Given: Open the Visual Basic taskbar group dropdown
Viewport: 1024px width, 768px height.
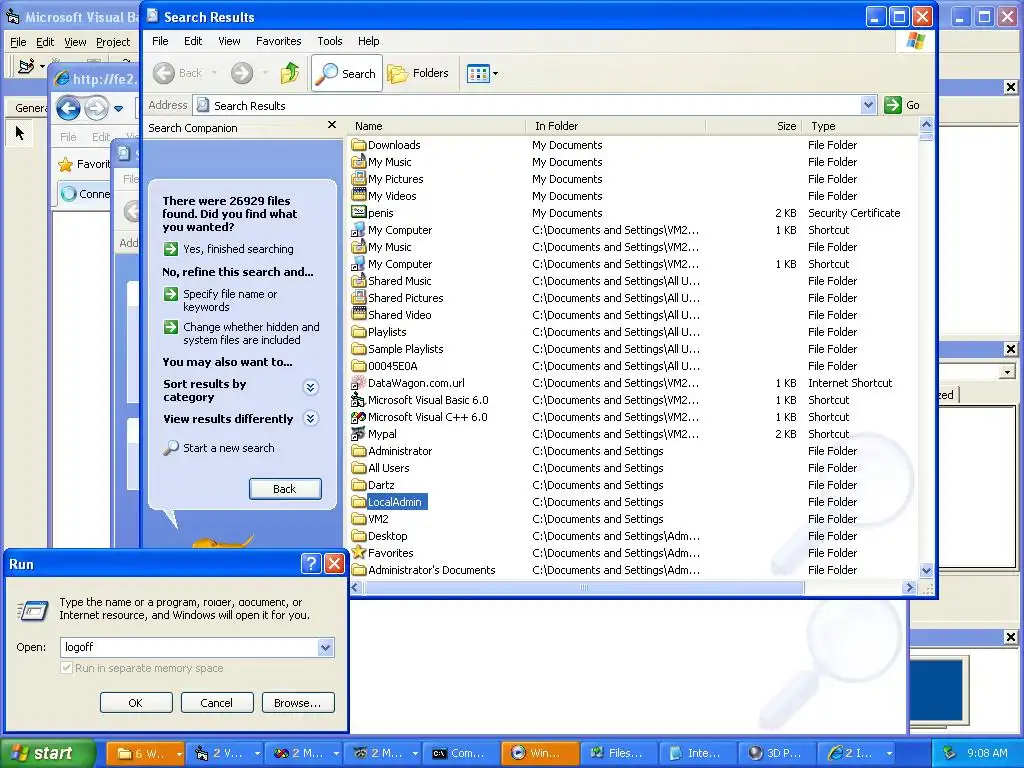Looking at the screenshot, I should (x=257, y=754).
